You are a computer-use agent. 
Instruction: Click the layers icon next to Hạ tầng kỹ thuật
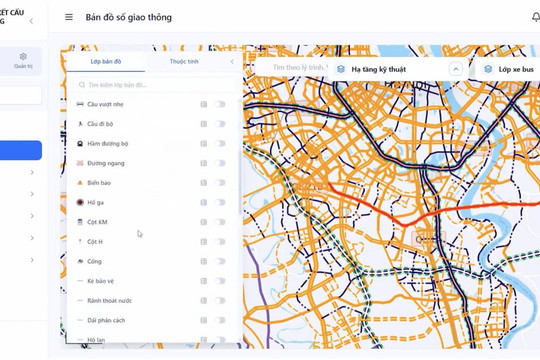[341, 69]
